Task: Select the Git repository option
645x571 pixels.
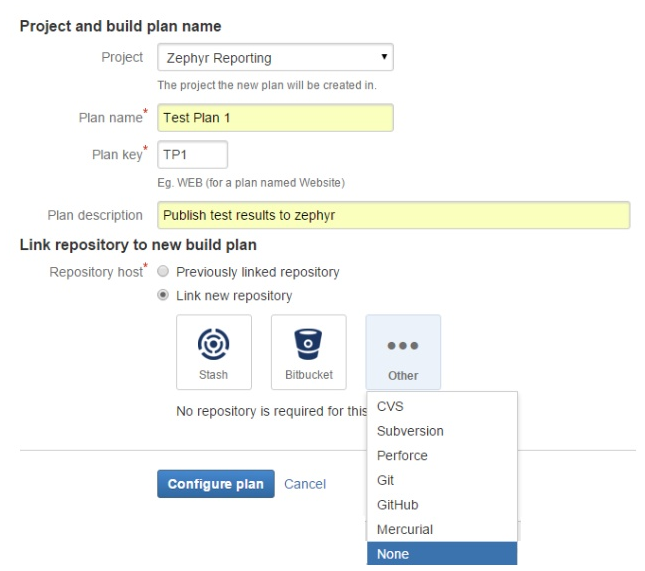Action: point(442,480)
